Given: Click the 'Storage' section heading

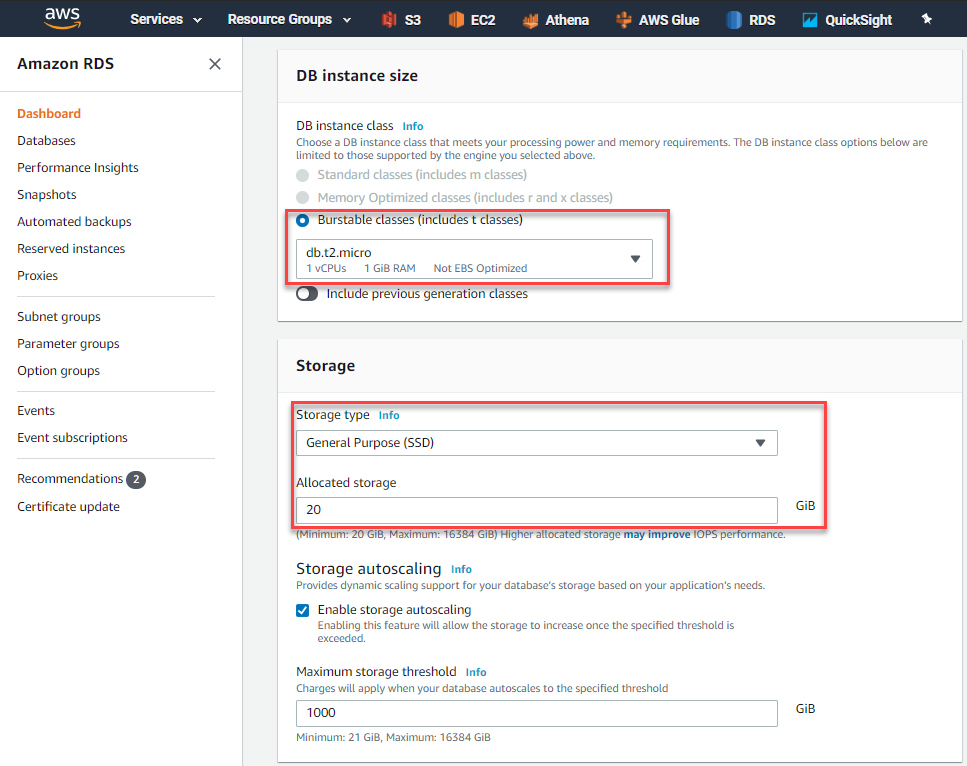Looking at the screenshot, I should tap(325, 366).
